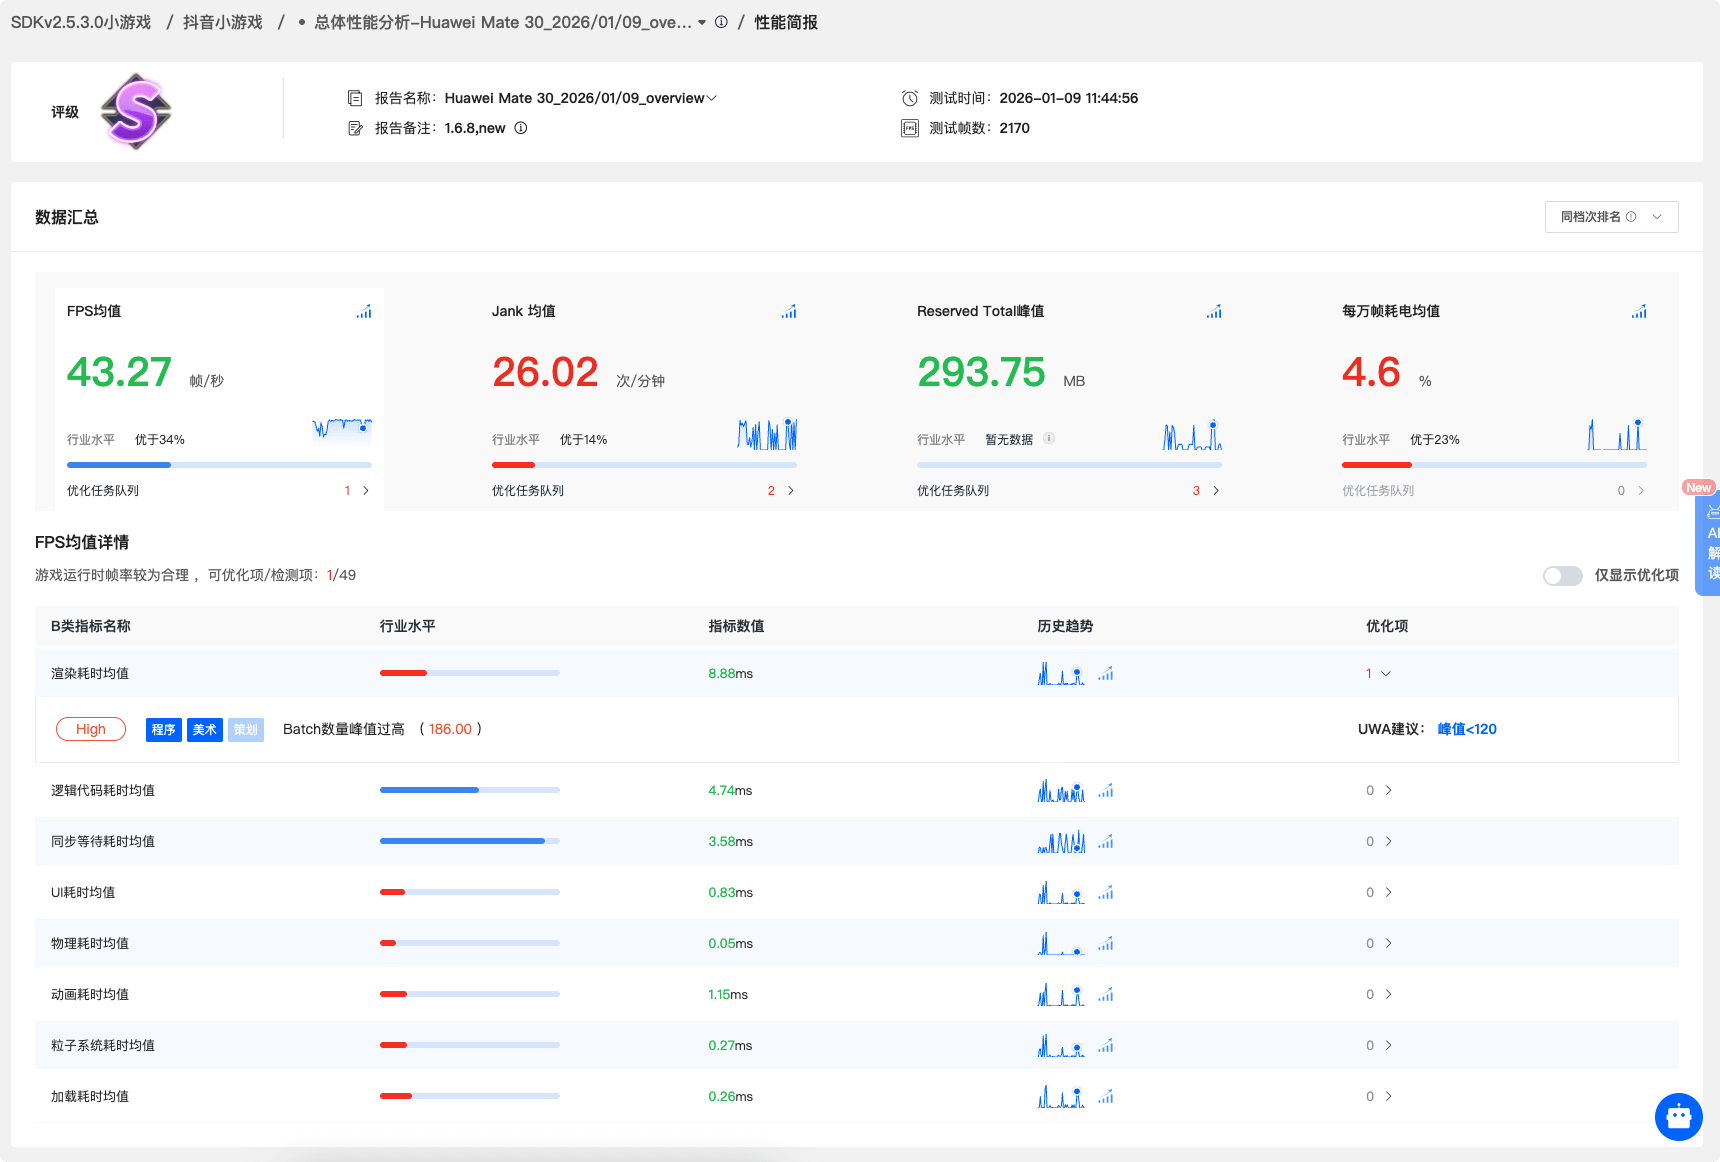Click the info icon beside 暂无数据
The height and width of the screenshot is (1162, 1720).
click(1049, 438)
